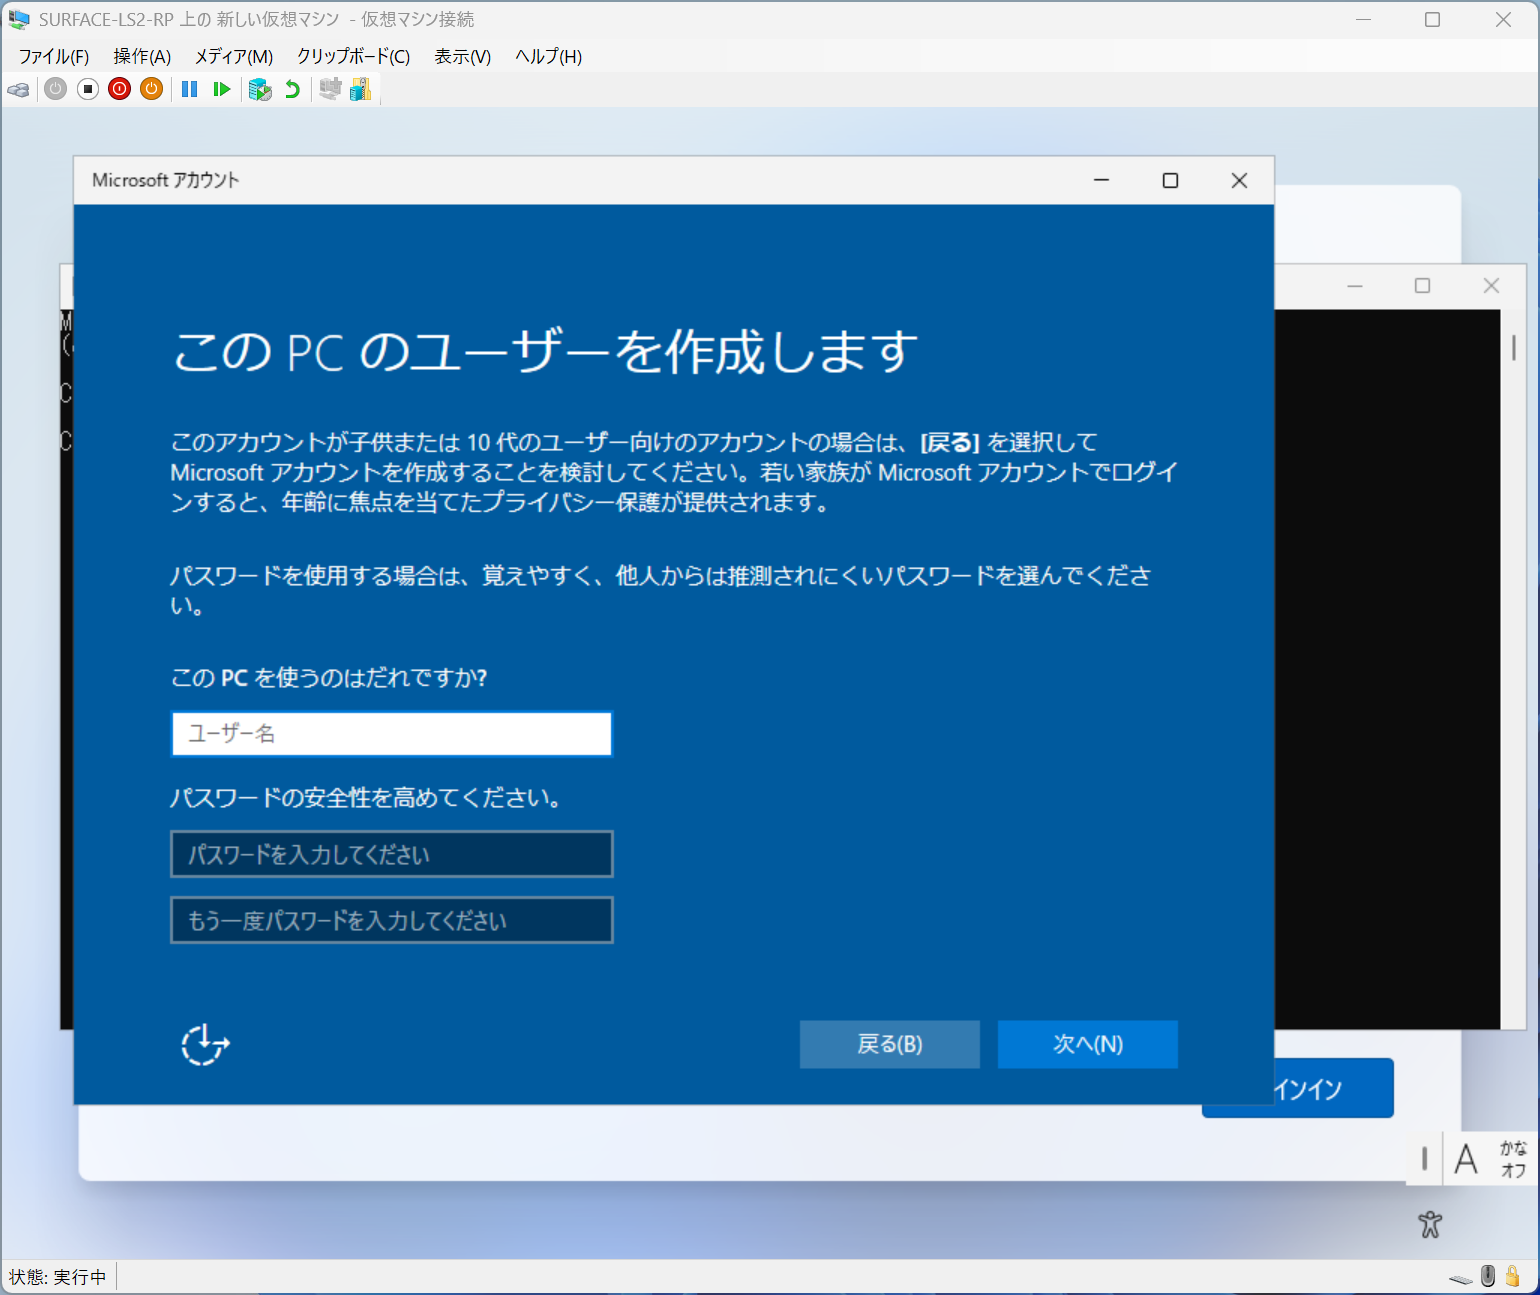The image size is (1540, 1295).
Task: Open the 表示(V) menu
Action: point(461,57)
